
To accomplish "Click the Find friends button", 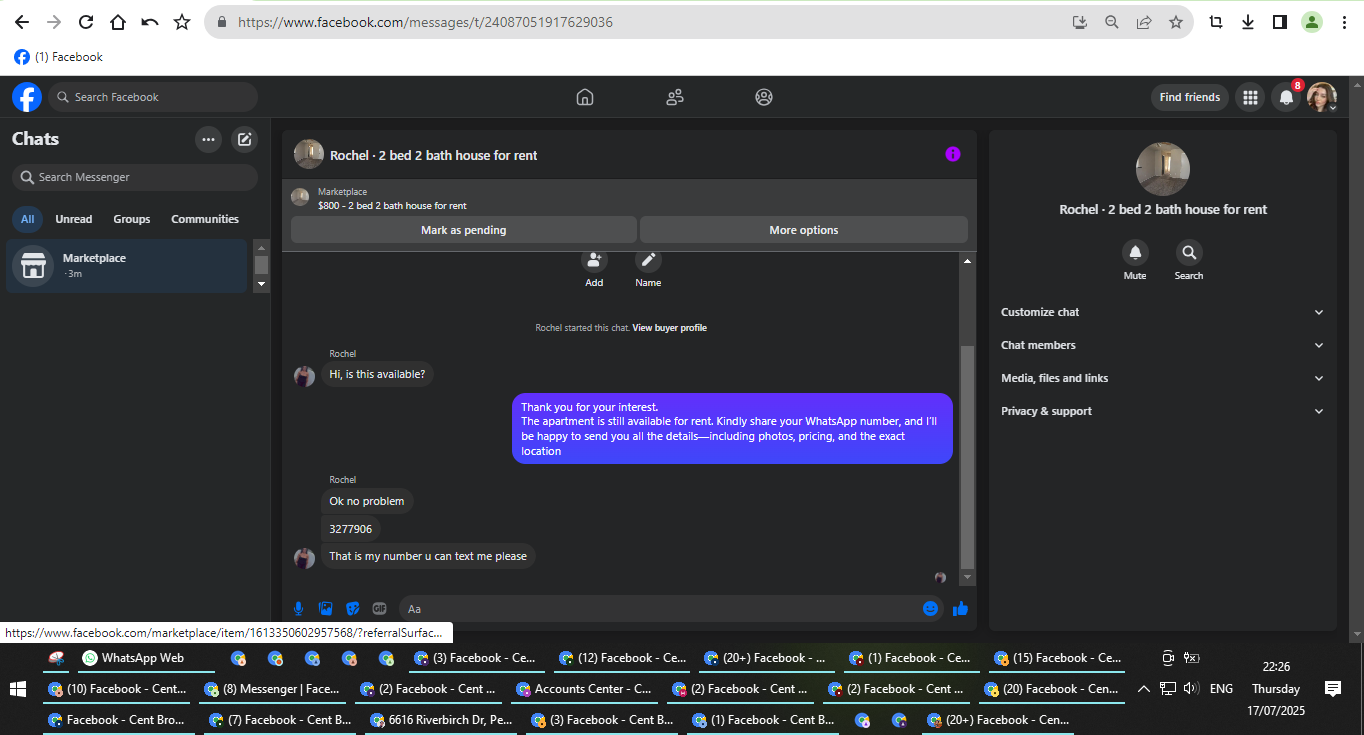I will point(1190,97).
